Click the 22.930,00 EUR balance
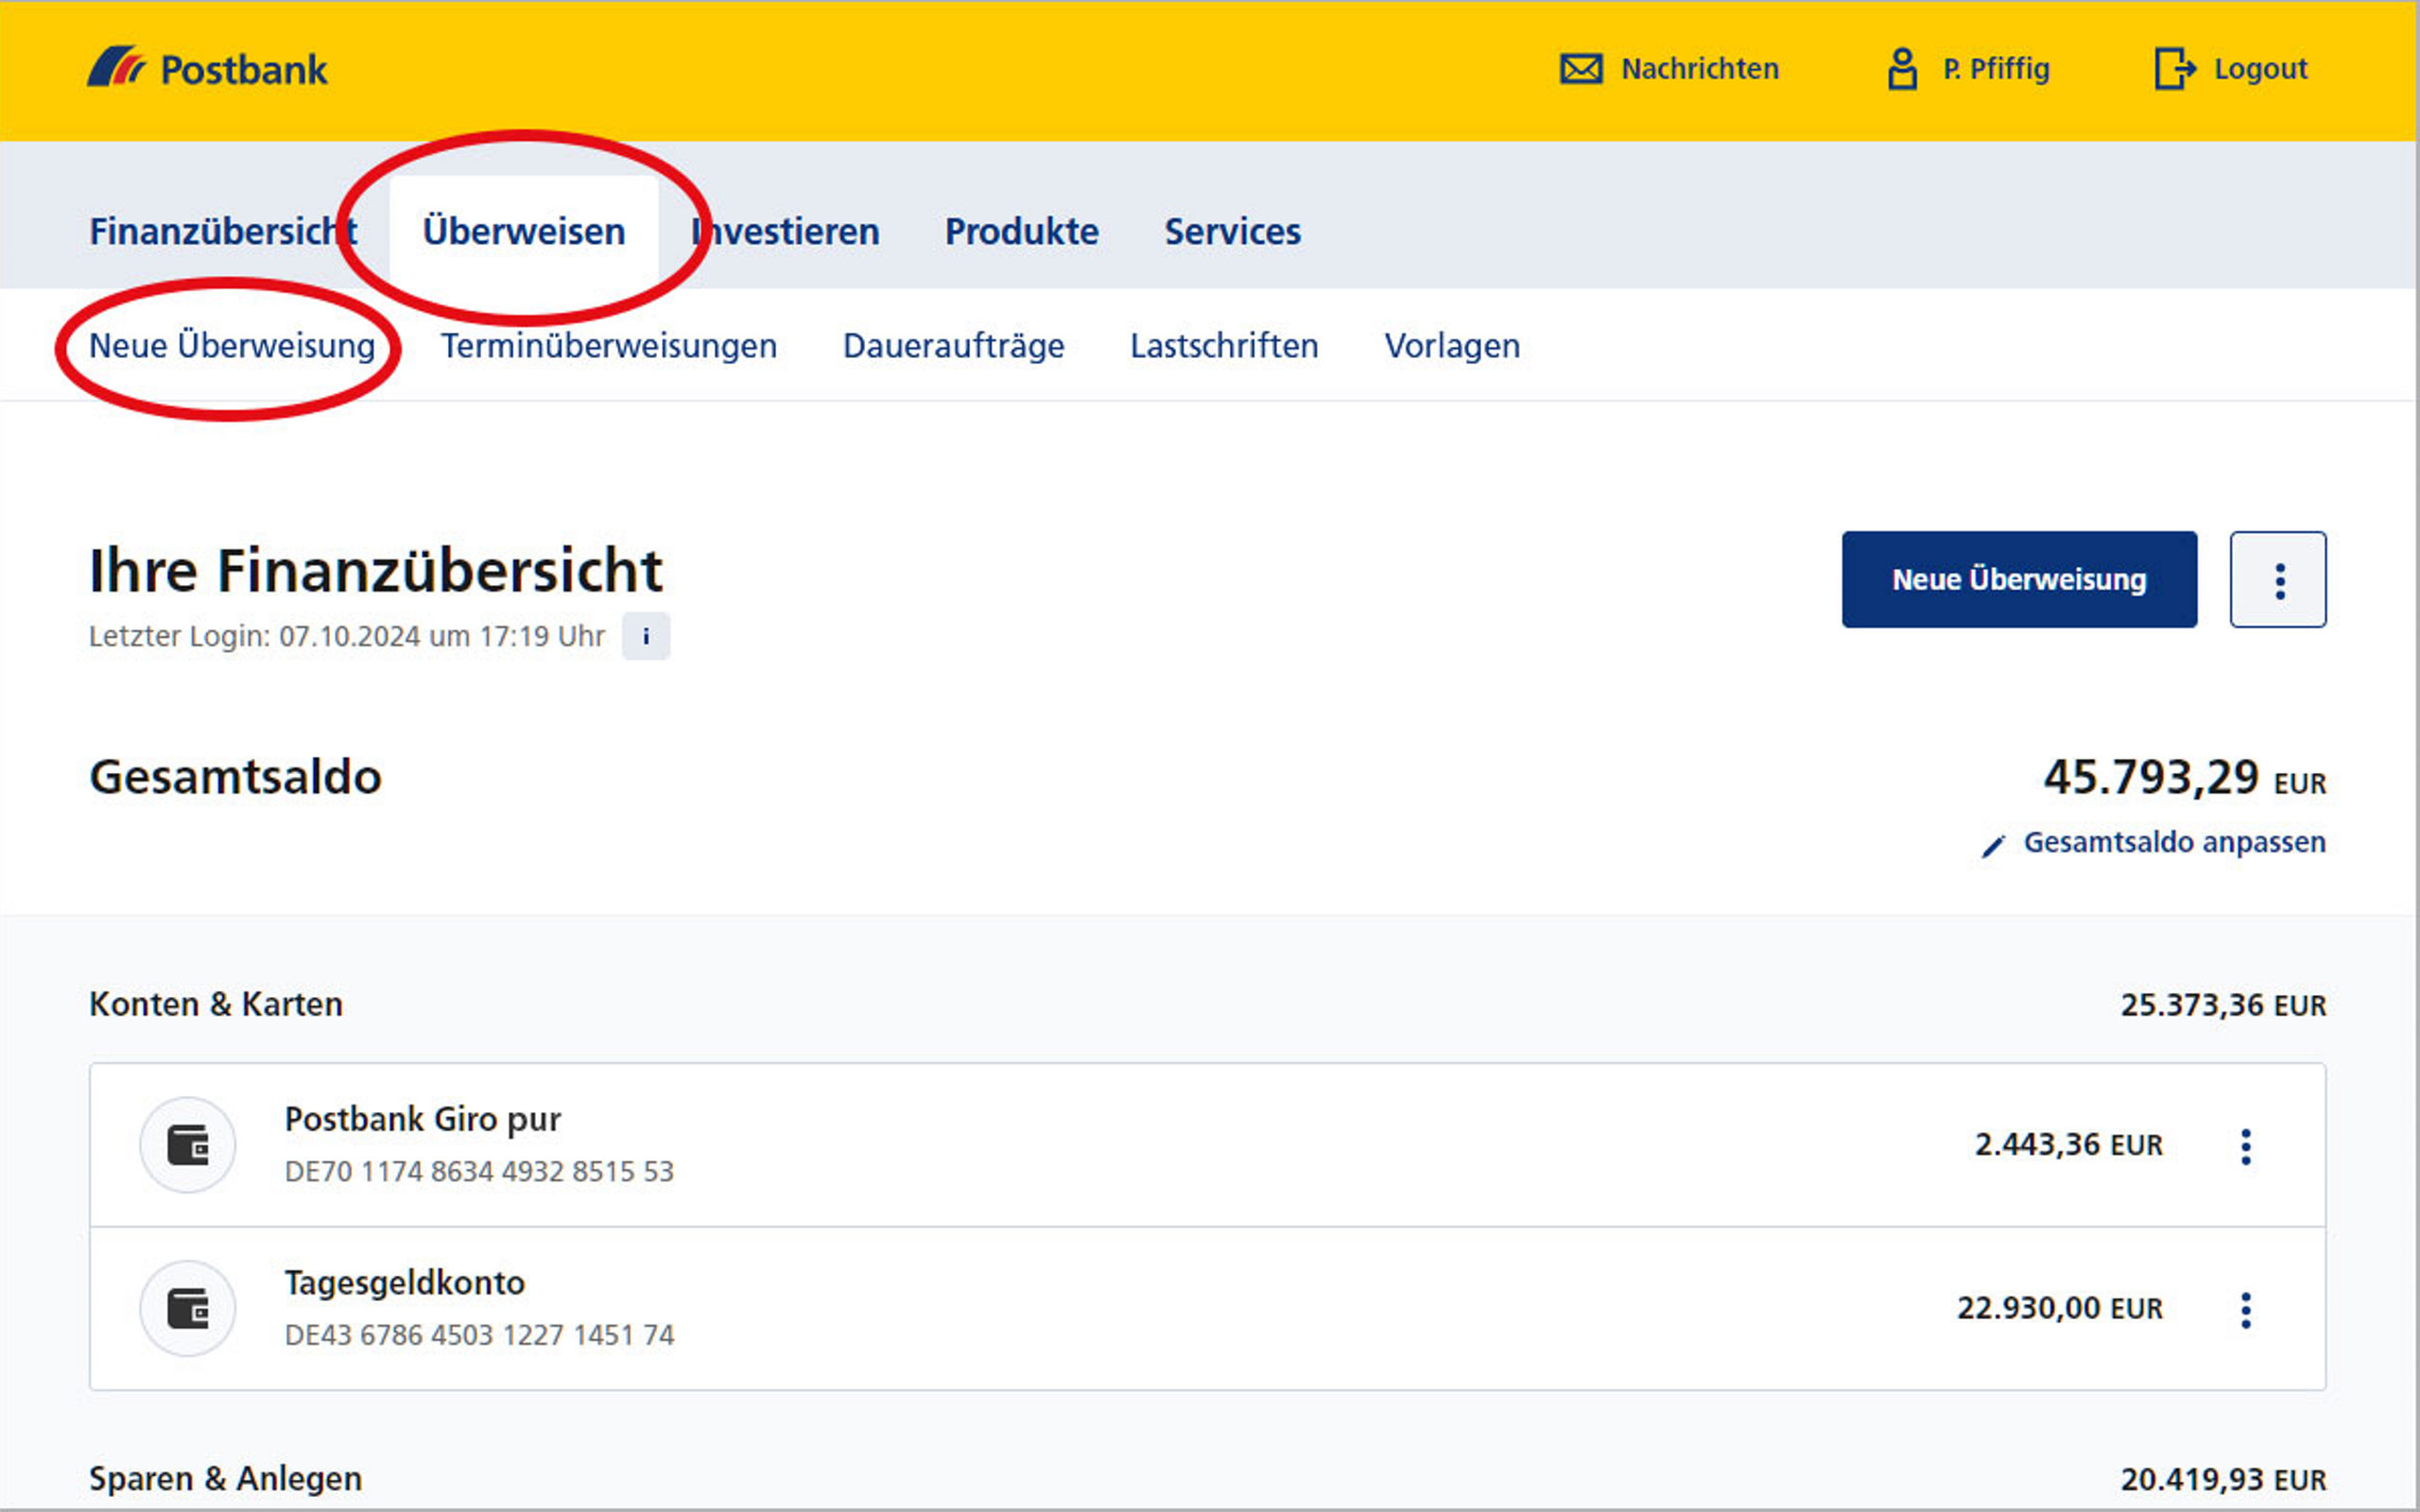This screenshot has height=1512, width=2420. 2059,1308
